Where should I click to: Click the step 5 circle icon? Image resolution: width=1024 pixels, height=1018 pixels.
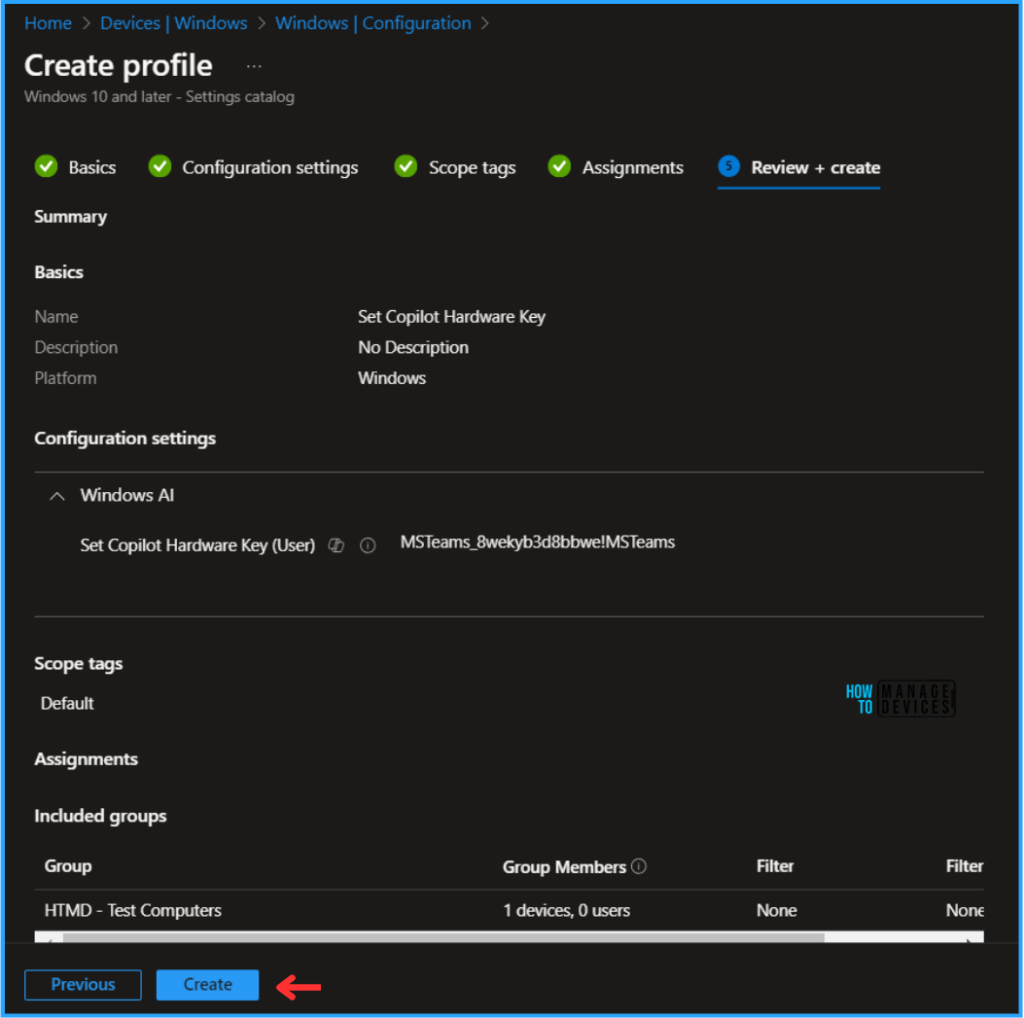pos(729,167)
